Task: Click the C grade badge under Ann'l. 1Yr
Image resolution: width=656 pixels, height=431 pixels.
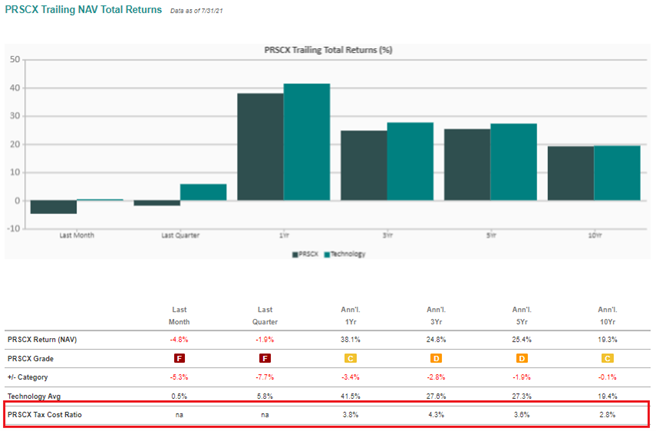Action: 350,359
